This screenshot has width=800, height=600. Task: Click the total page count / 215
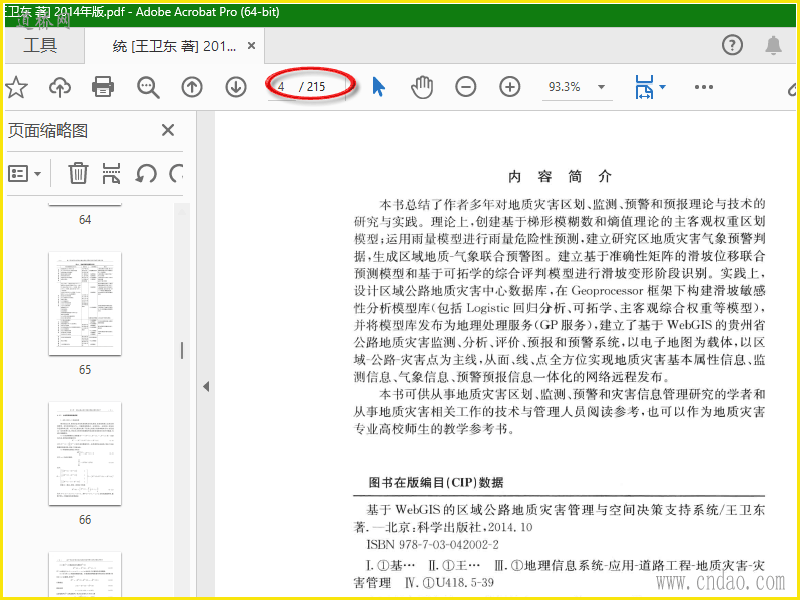[x=312, y=87]
